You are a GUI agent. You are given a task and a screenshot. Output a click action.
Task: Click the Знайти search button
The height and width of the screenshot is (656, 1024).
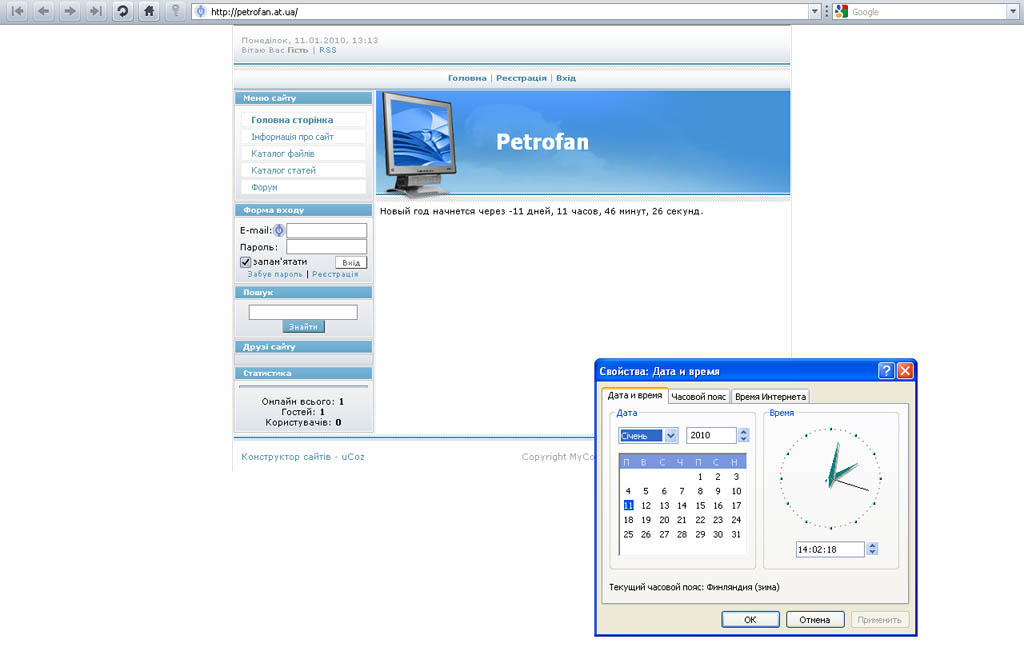tap(303, 327)
